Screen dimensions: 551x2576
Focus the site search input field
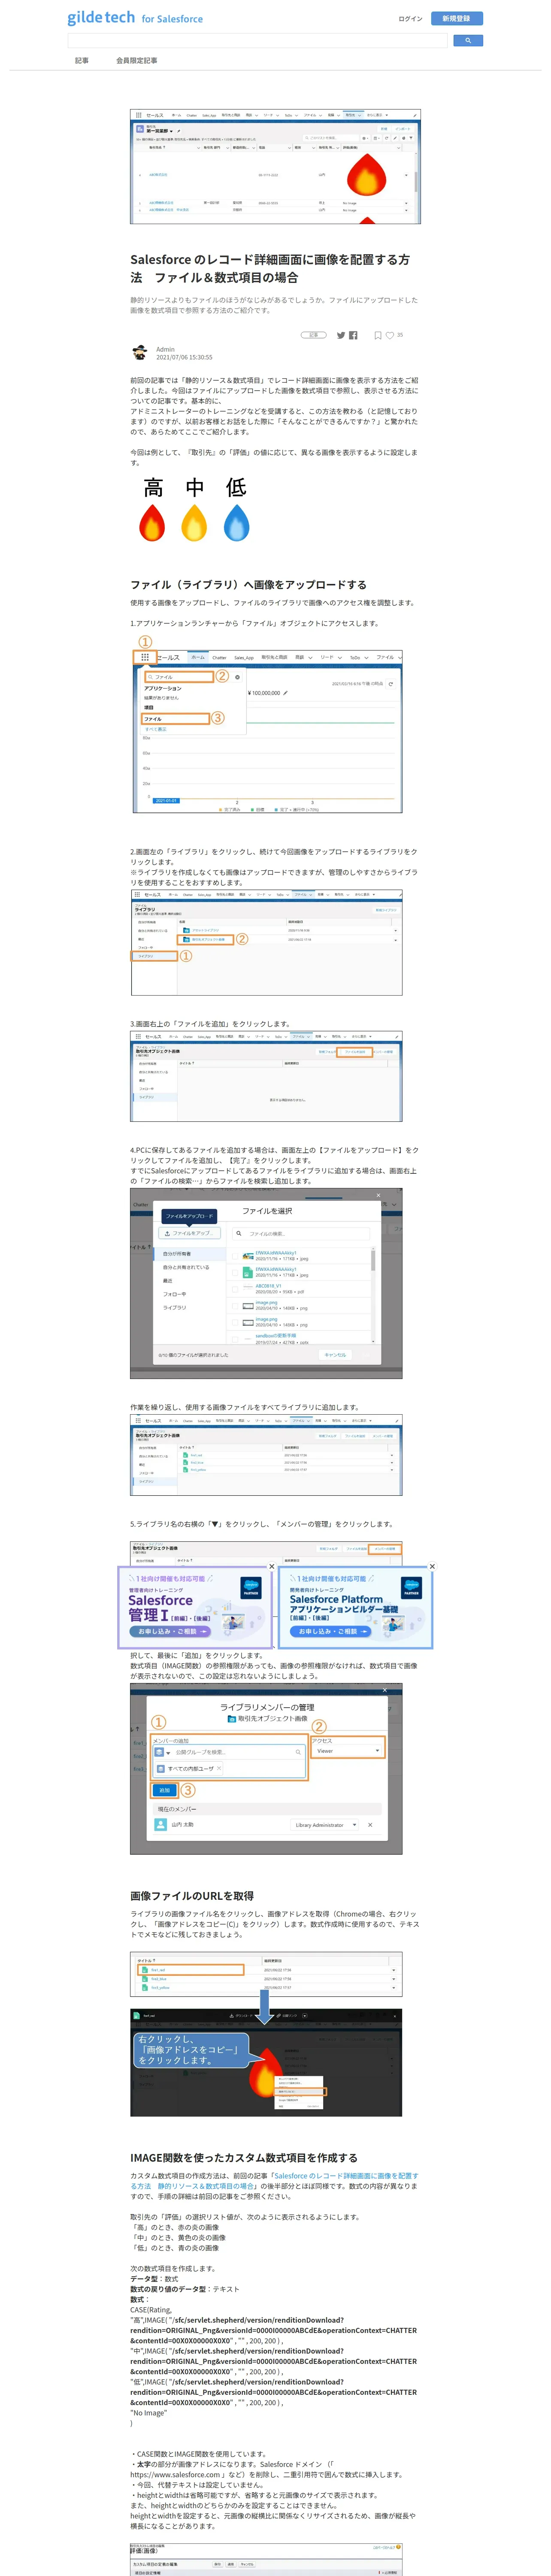point(257,41)
